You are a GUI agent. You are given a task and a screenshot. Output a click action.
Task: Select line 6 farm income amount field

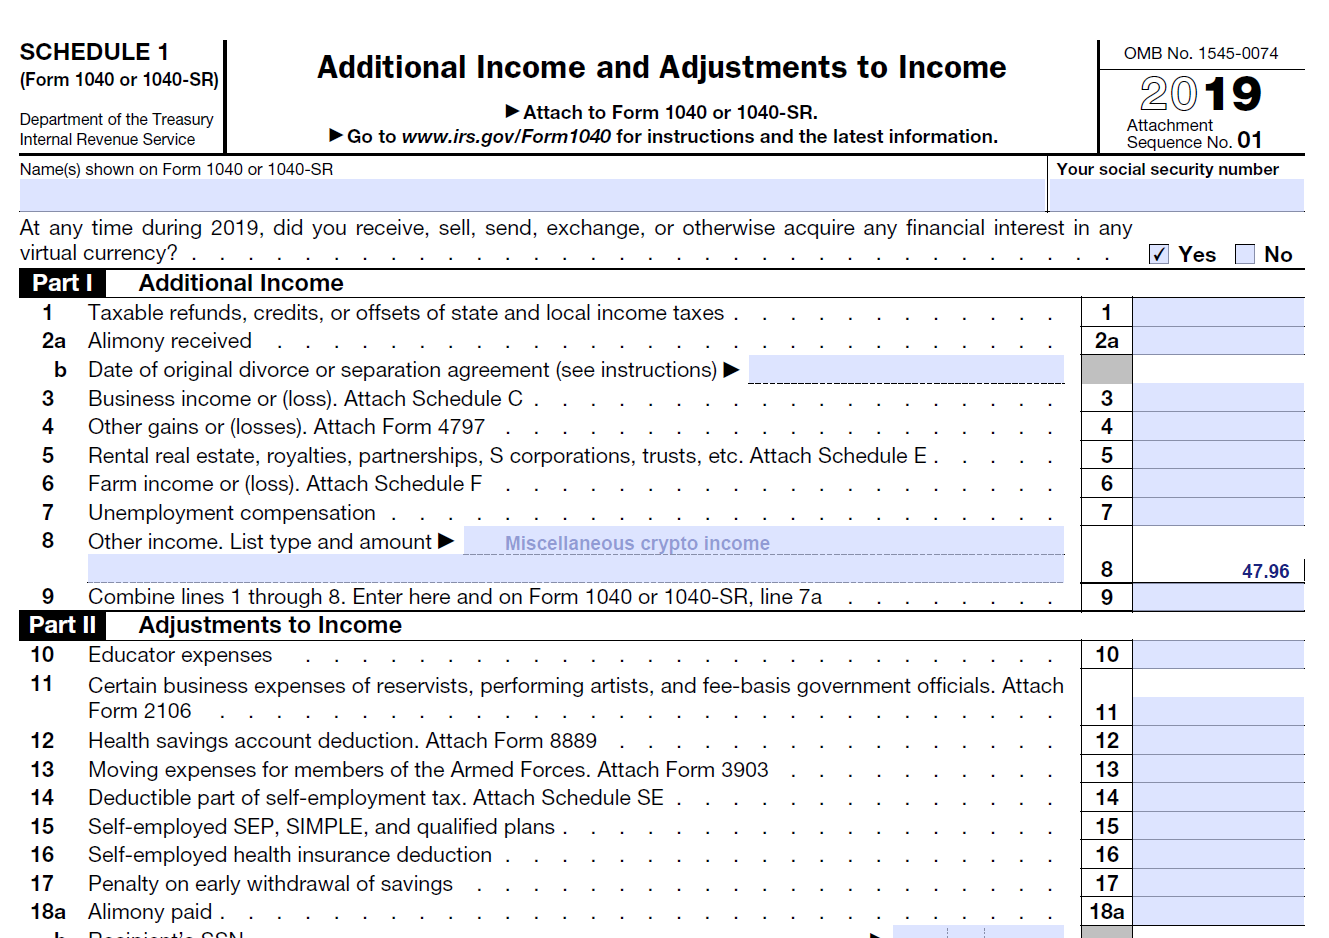[1218, 483]
